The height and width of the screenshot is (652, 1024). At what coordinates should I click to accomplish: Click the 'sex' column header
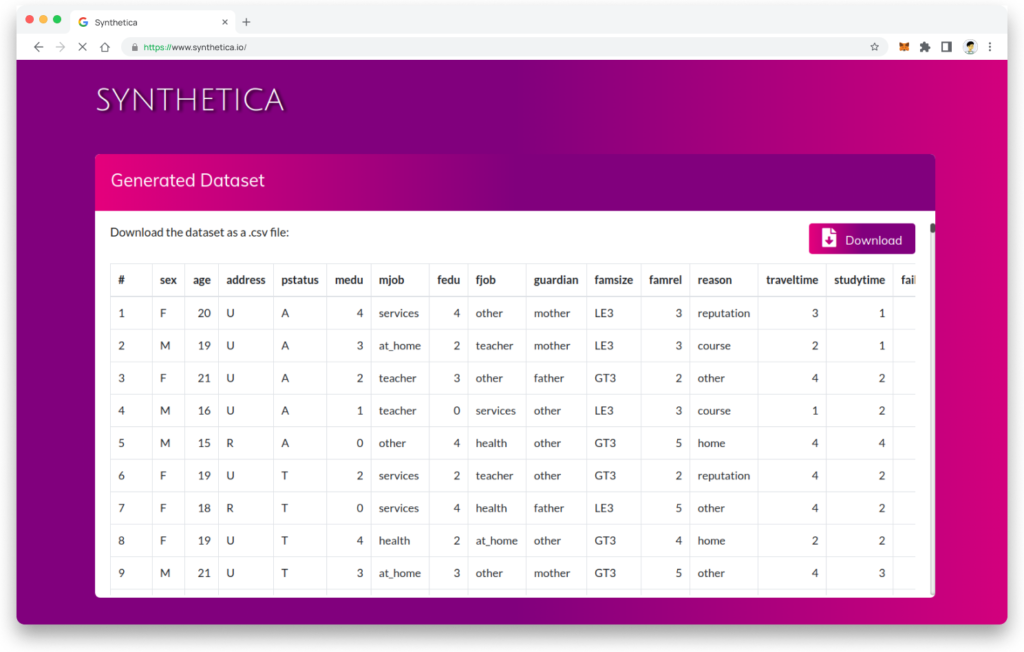coord(168,280)
